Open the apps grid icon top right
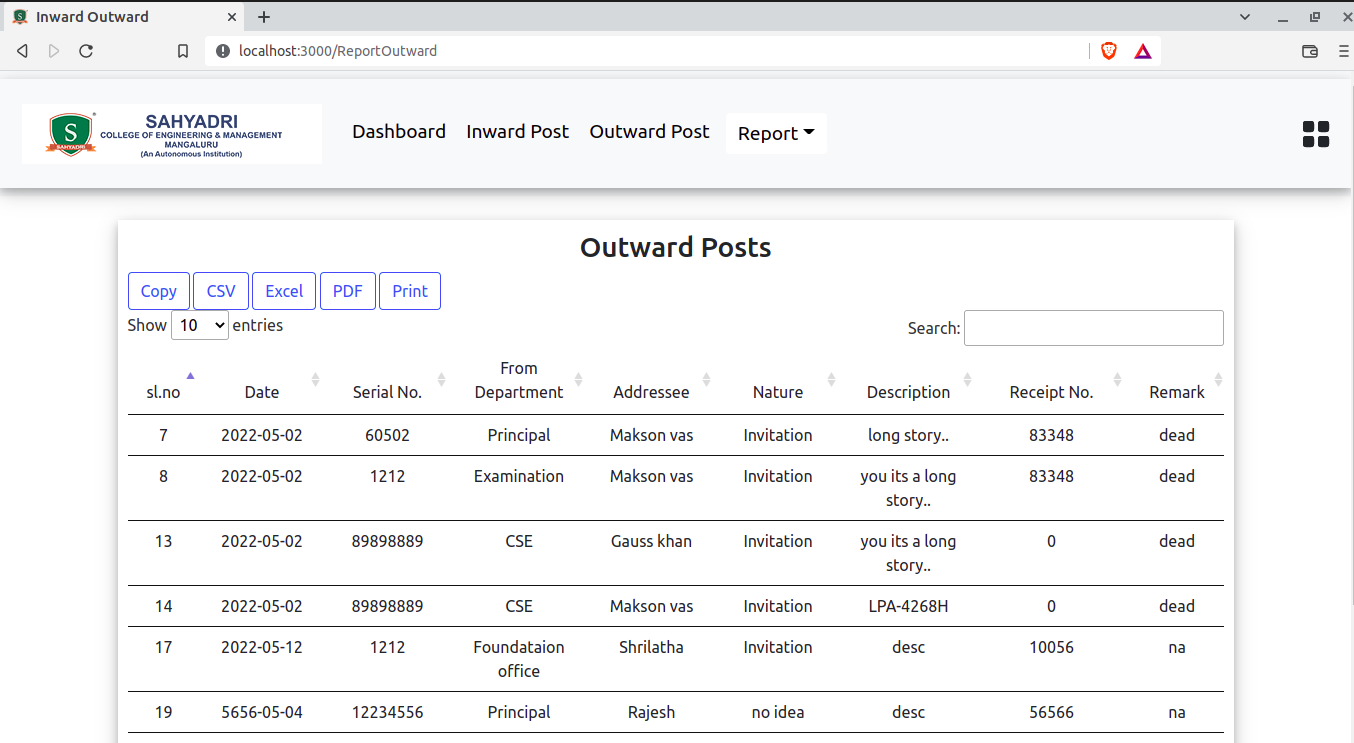Screen dimensions: 1354x743 [x=1315, y=133]
